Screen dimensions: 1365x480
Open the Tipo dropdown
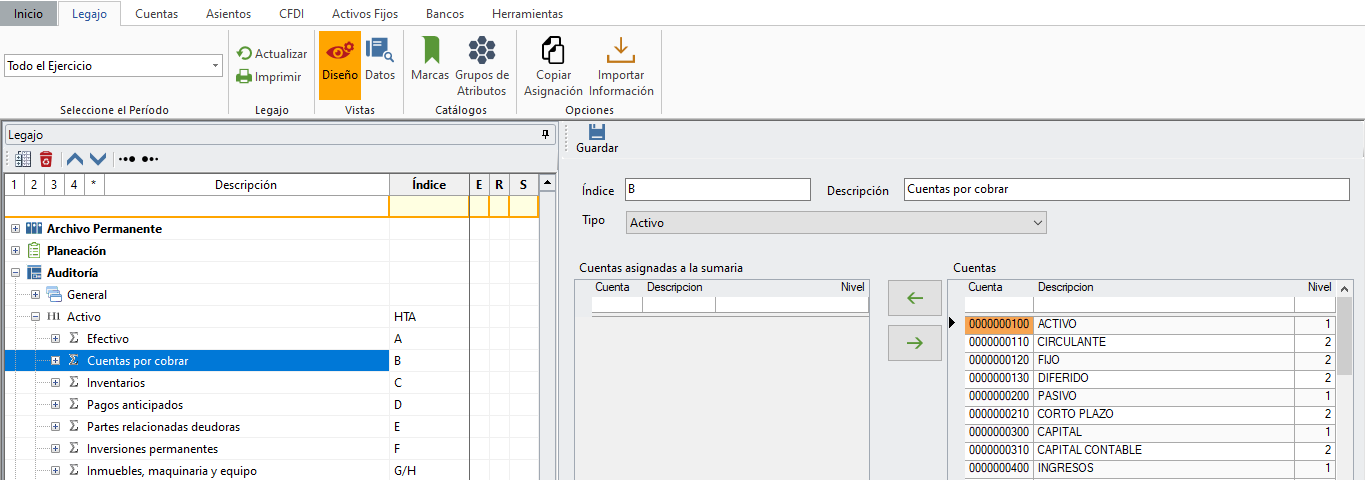(x=1037, y=223)
